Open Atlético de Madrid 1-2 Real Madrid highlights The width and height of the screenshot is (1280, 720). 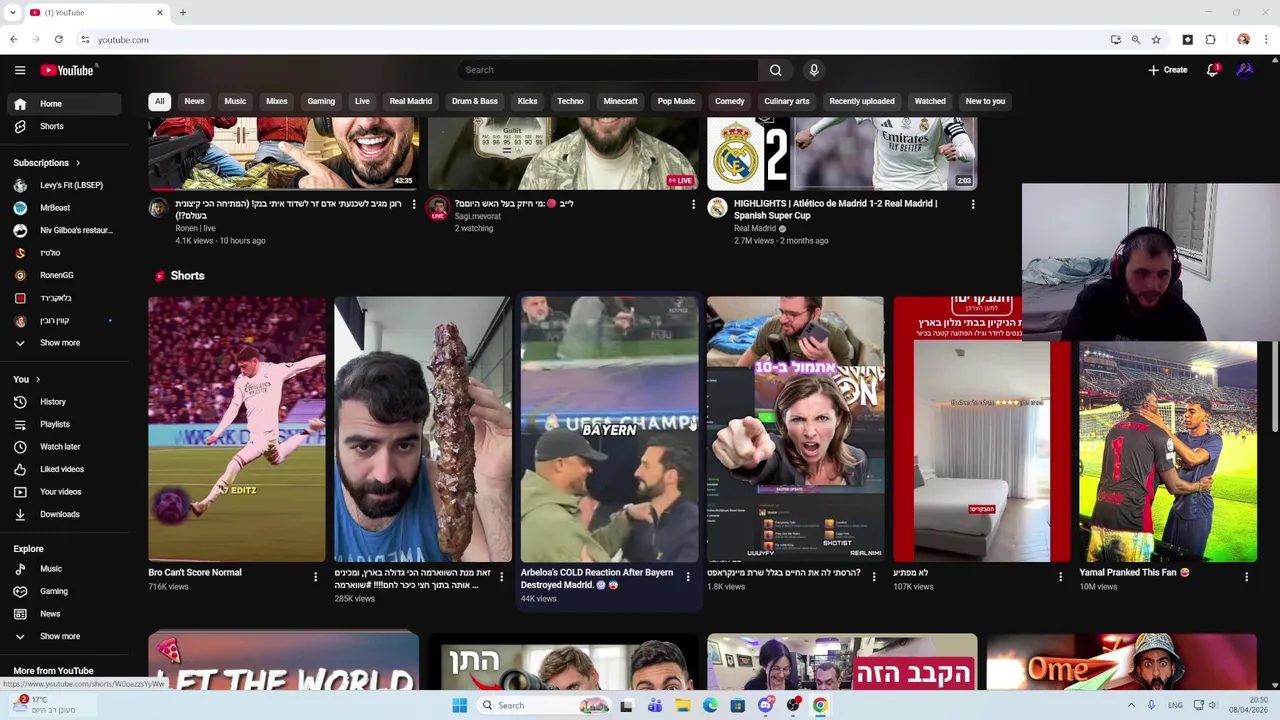[x=835, y=209]
